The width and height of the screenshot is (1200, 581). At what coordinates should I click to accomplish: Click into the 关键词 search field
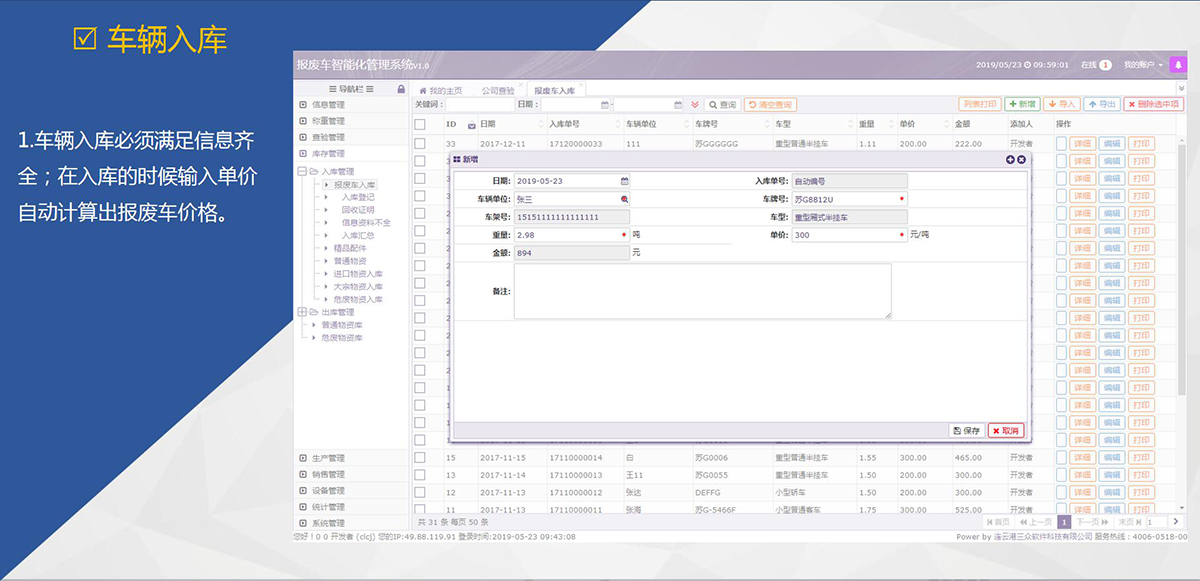pos(478,104)
